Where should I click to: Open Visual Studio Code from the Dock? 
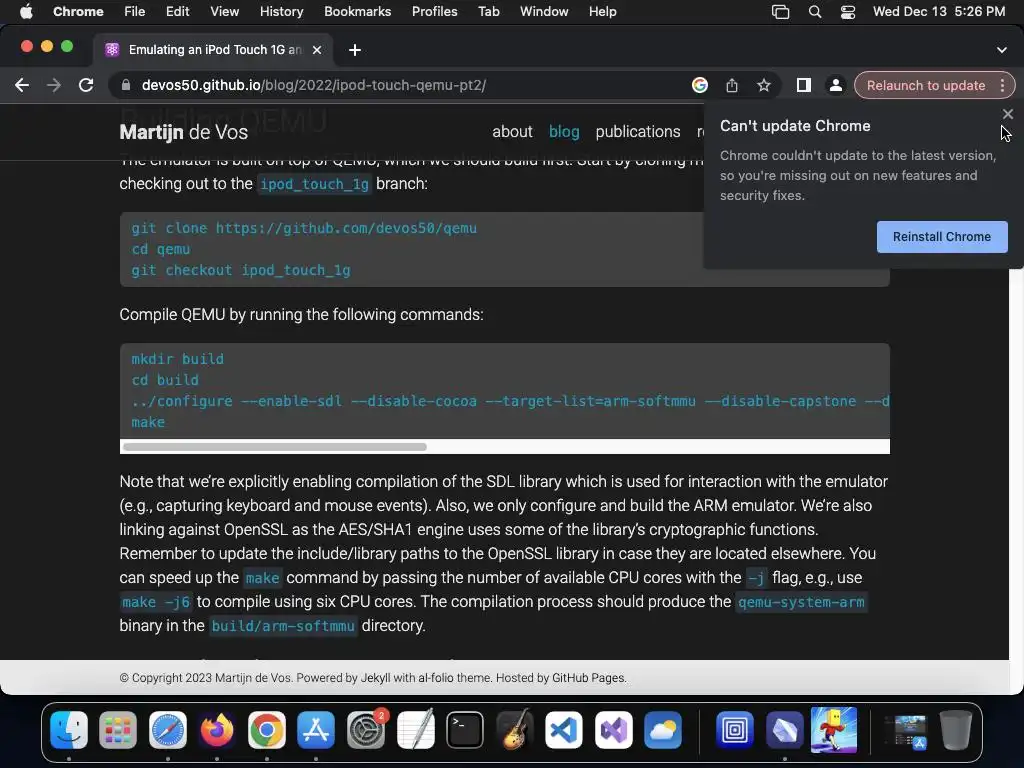pyautogui.click(x=564, y=729)
